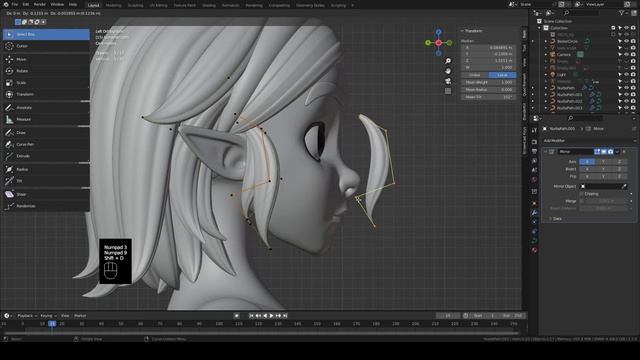Activate the Rotate tool
640x360 pixels.
[x=46, y=71]
